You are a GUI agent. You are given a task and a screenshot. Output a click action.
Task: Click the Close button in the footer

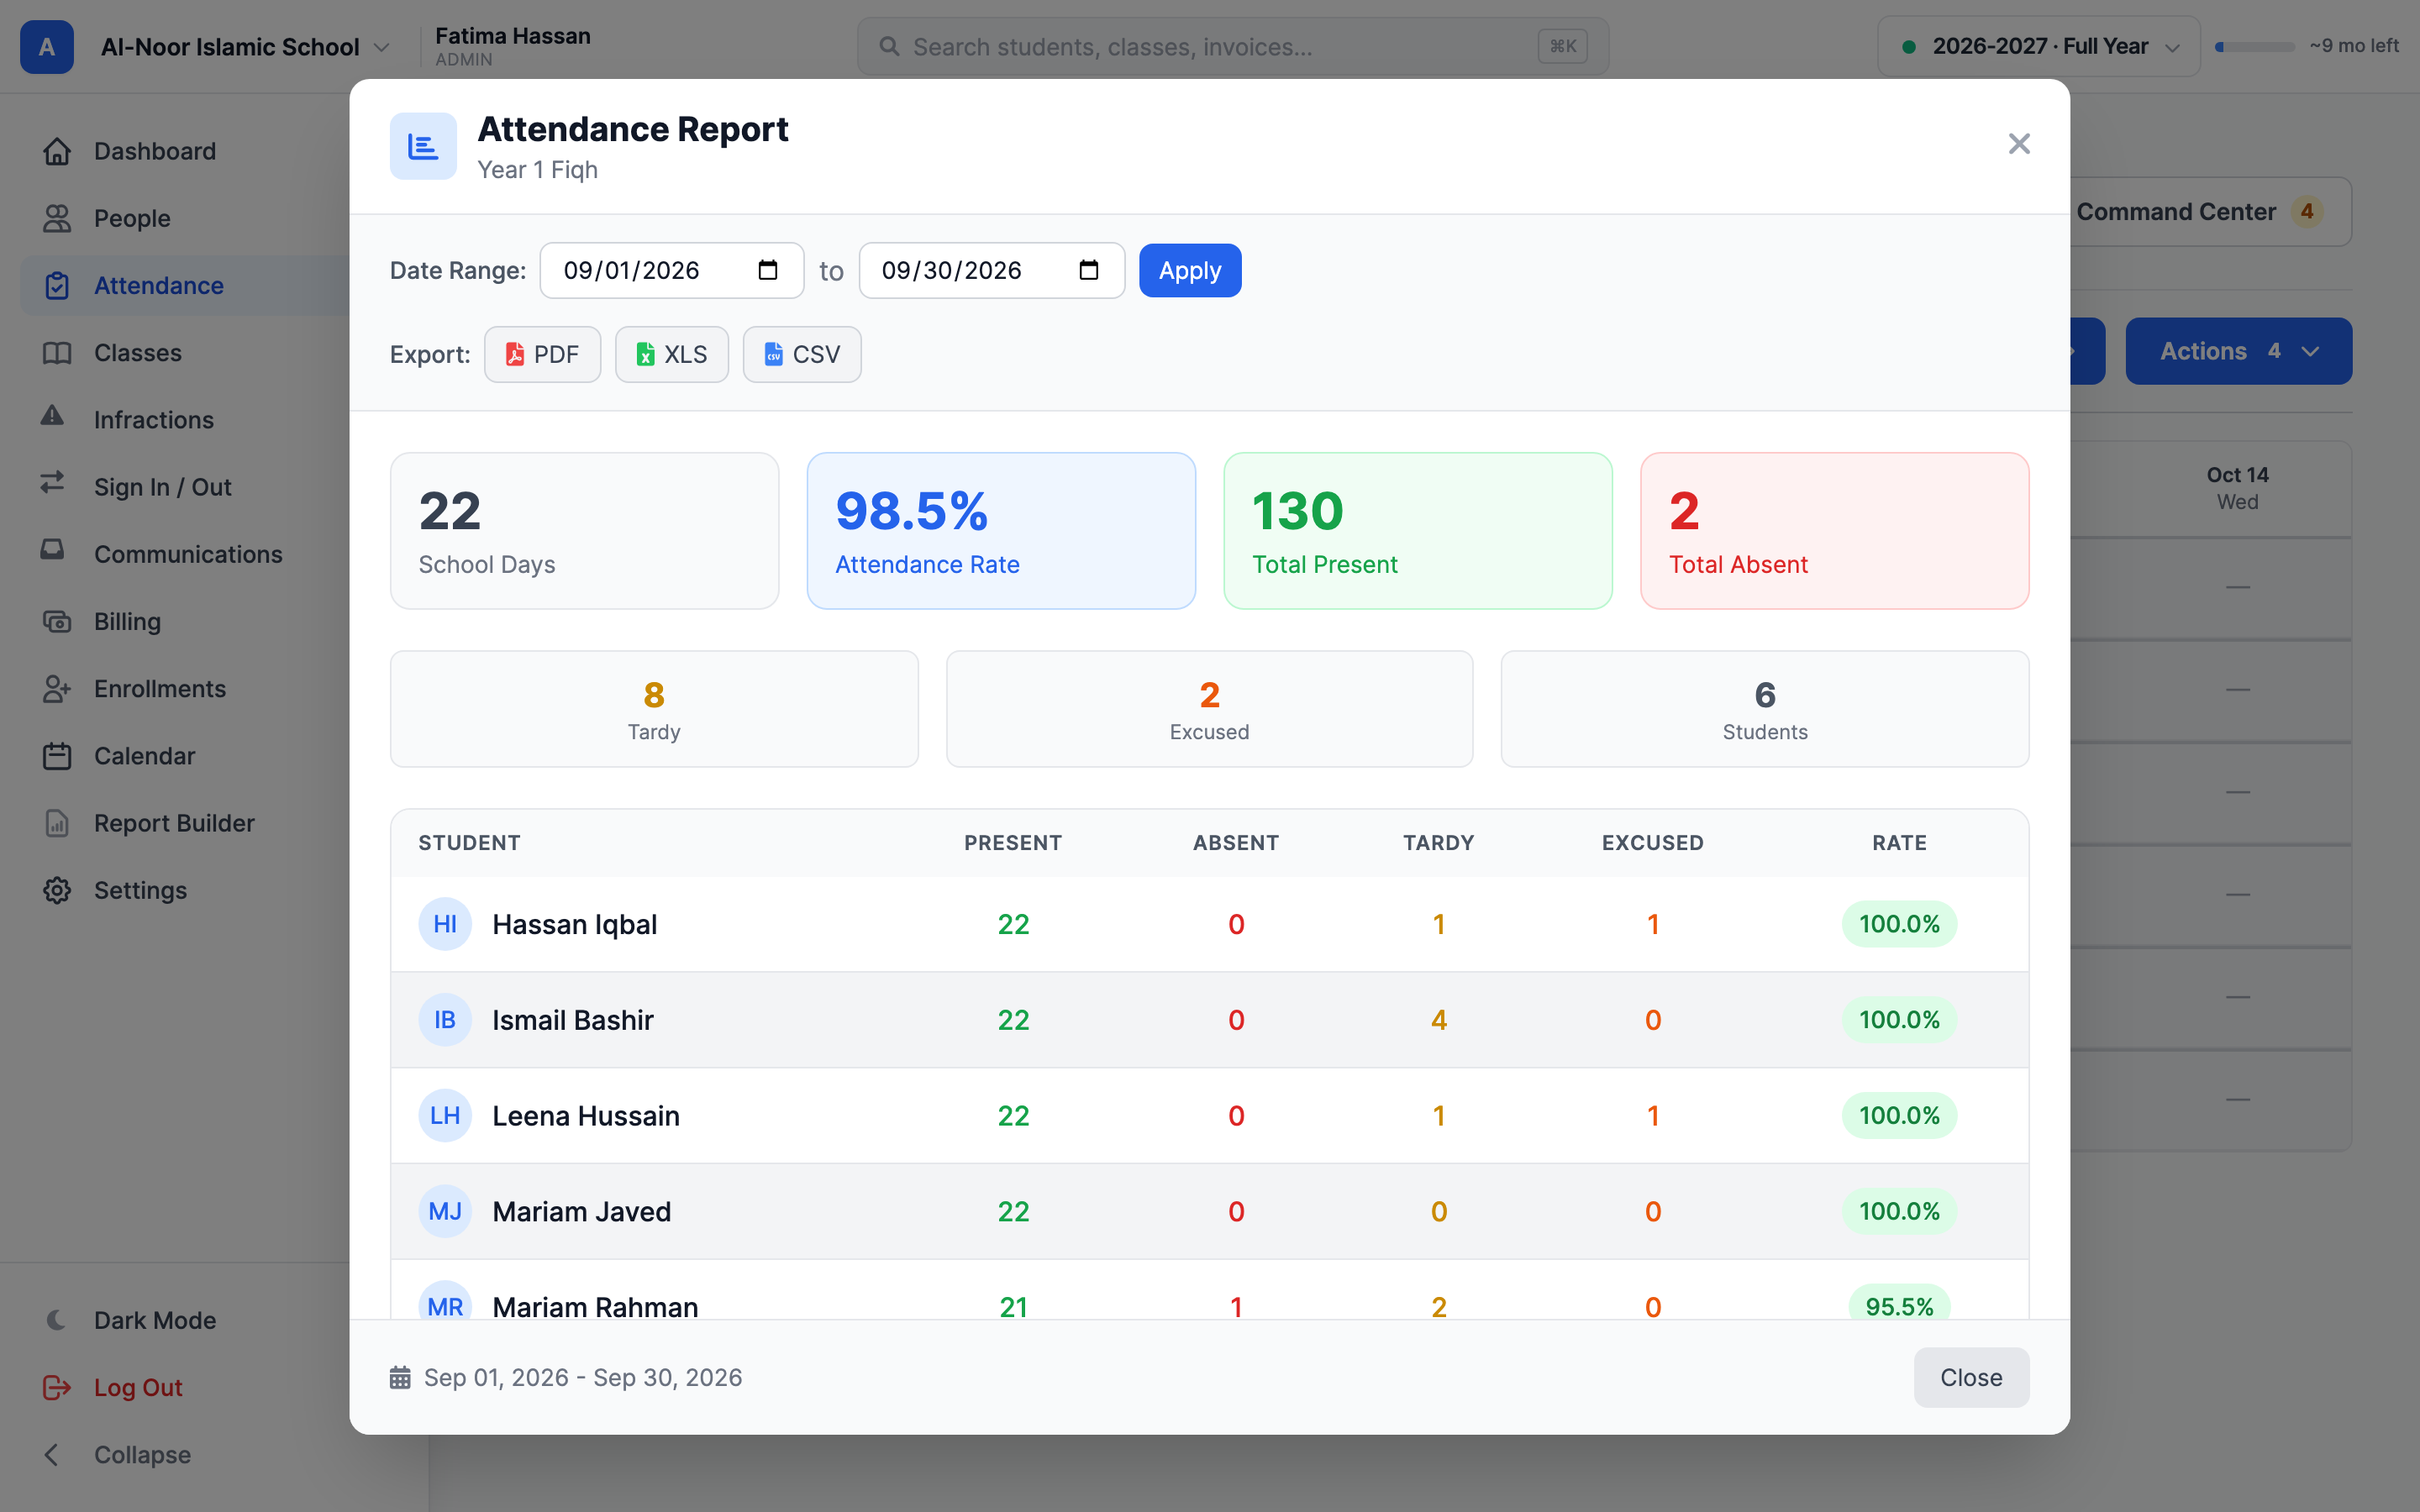point(1971,1377)
